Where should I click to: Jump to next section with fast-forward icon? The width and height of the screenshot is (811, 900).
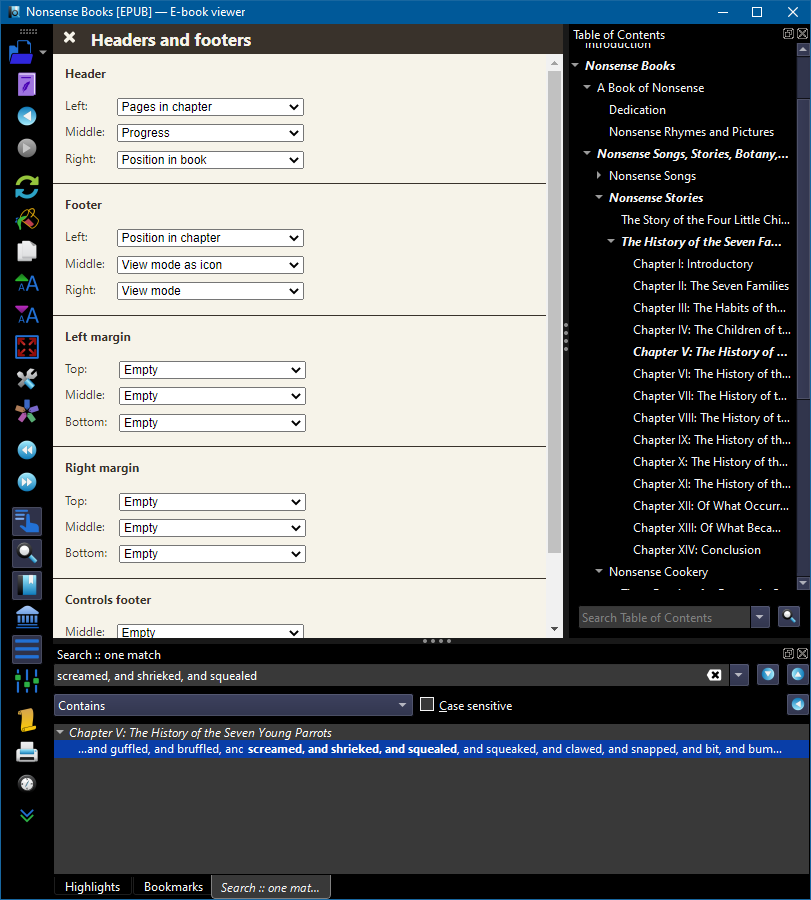tap(26, 482)
